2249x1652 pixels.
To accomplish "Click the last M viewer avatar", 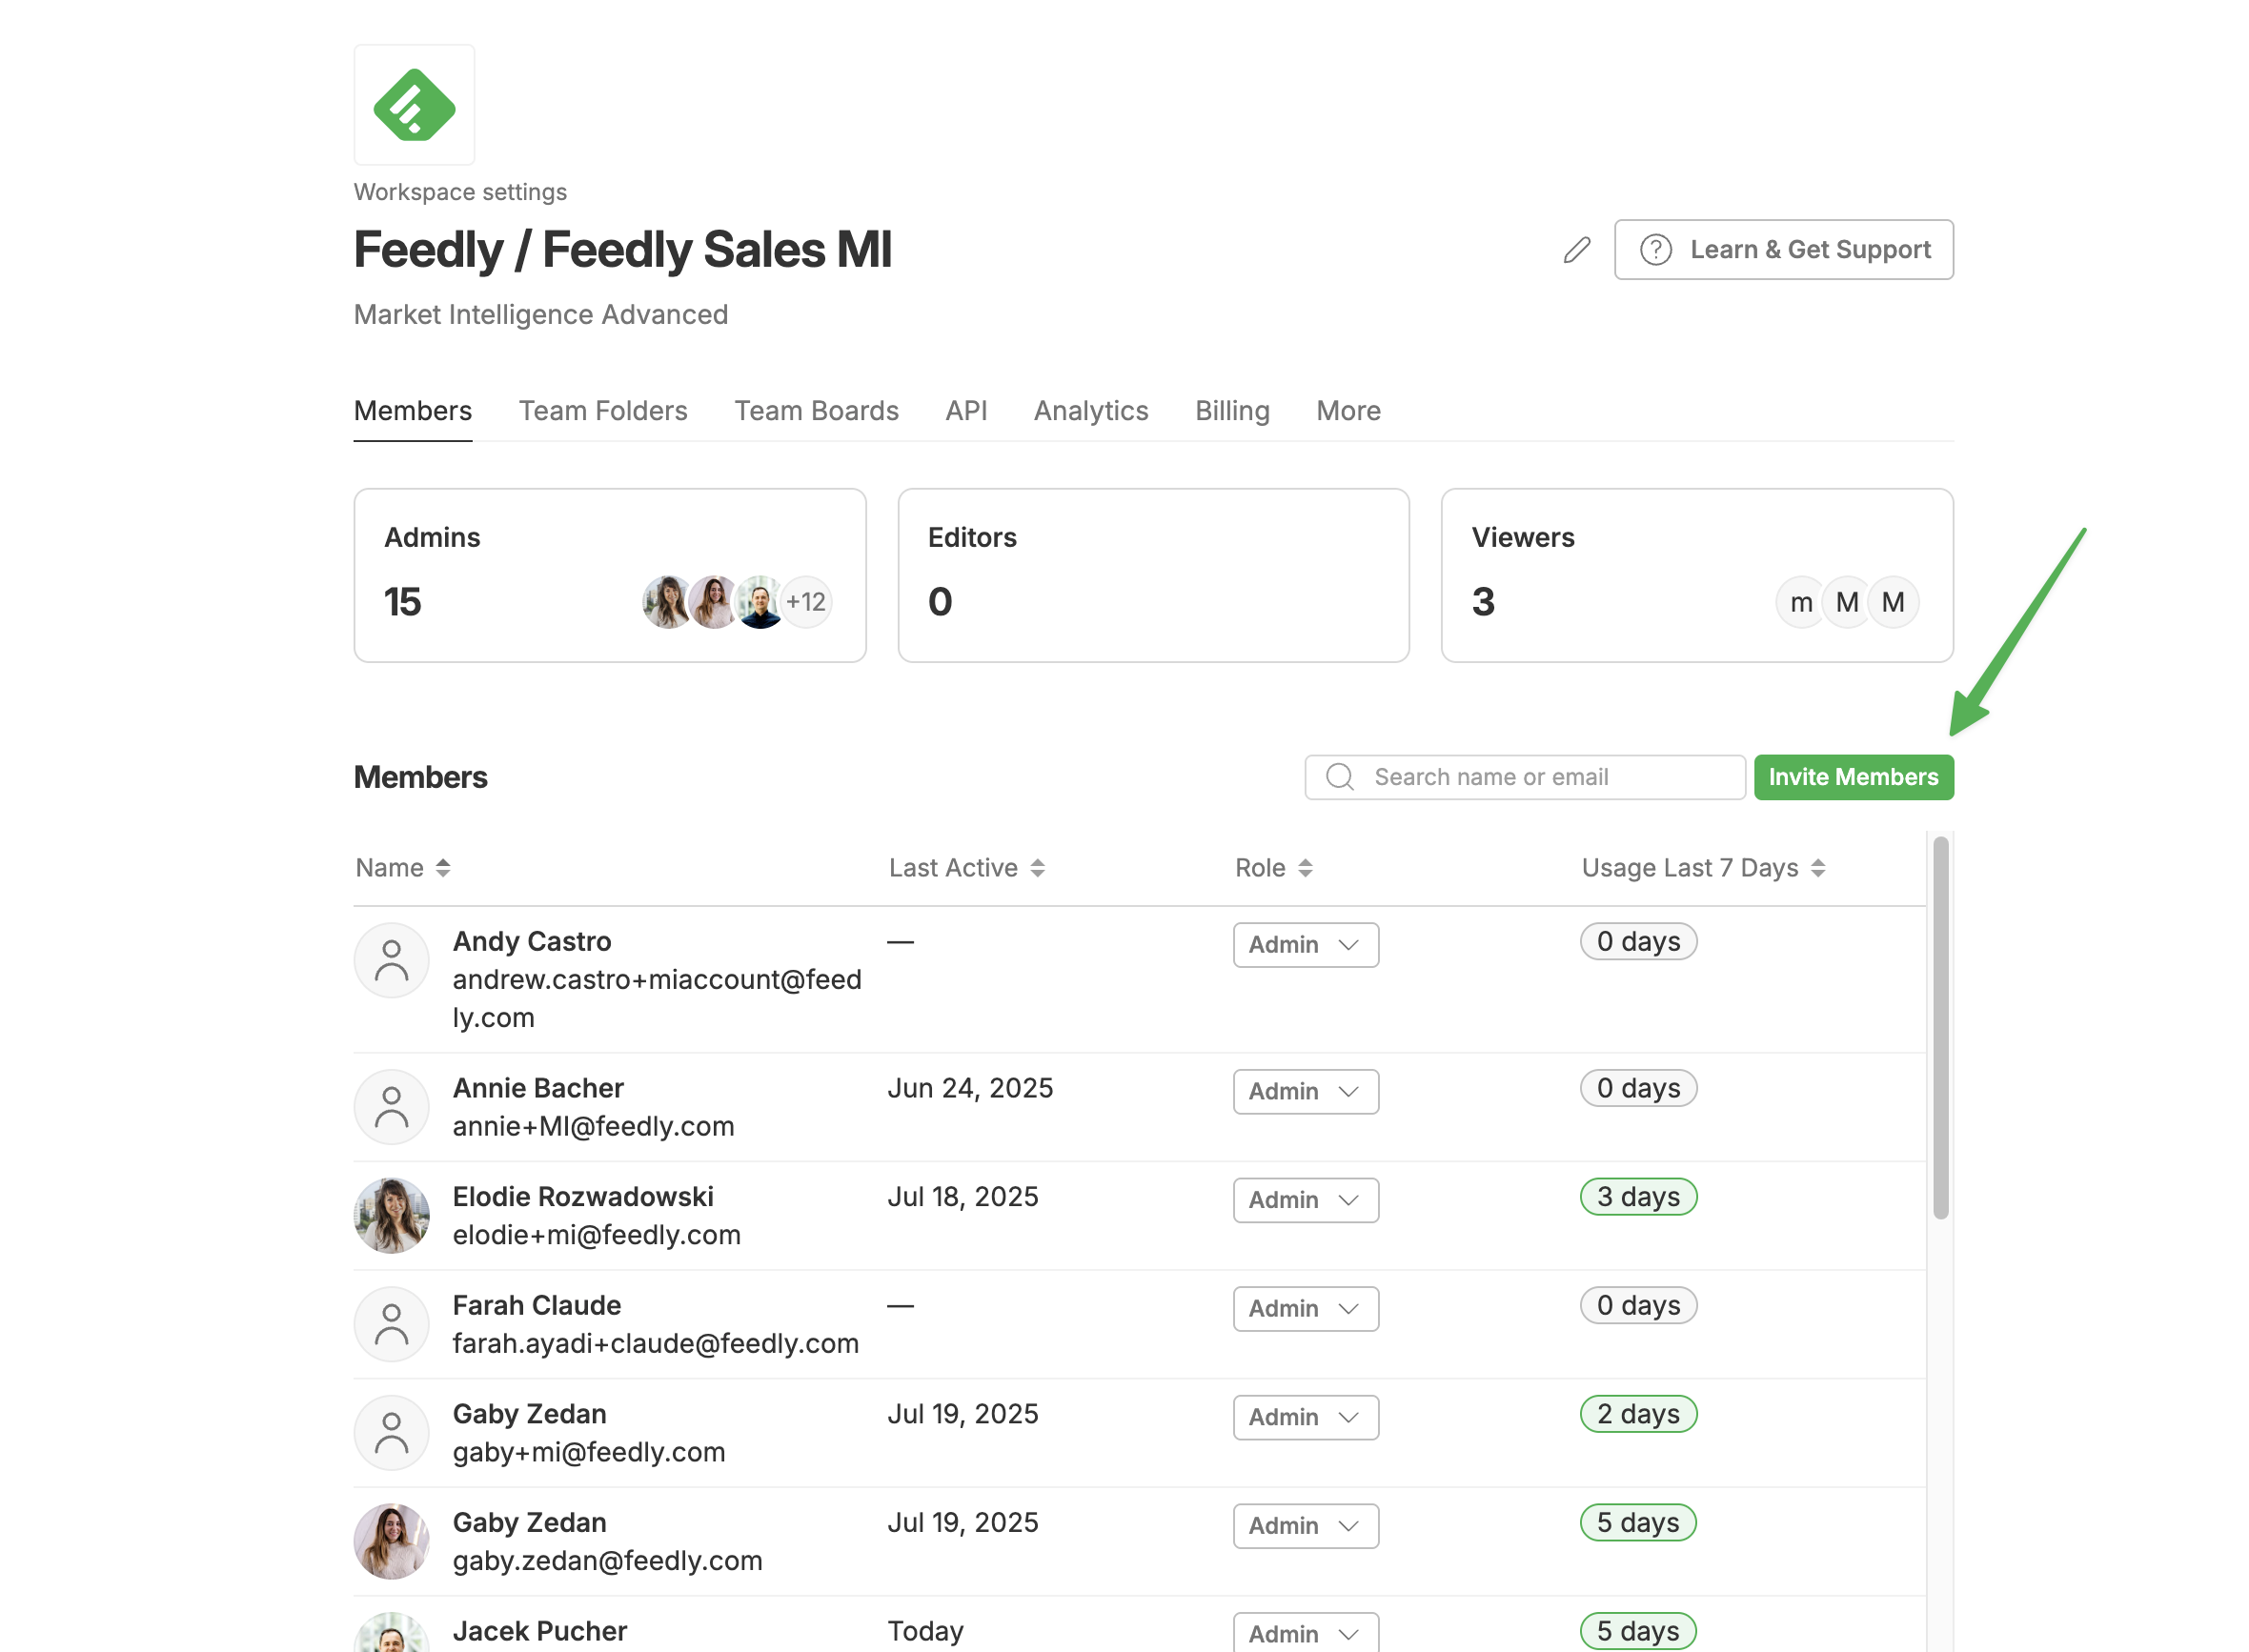I will click(1892, 602).
